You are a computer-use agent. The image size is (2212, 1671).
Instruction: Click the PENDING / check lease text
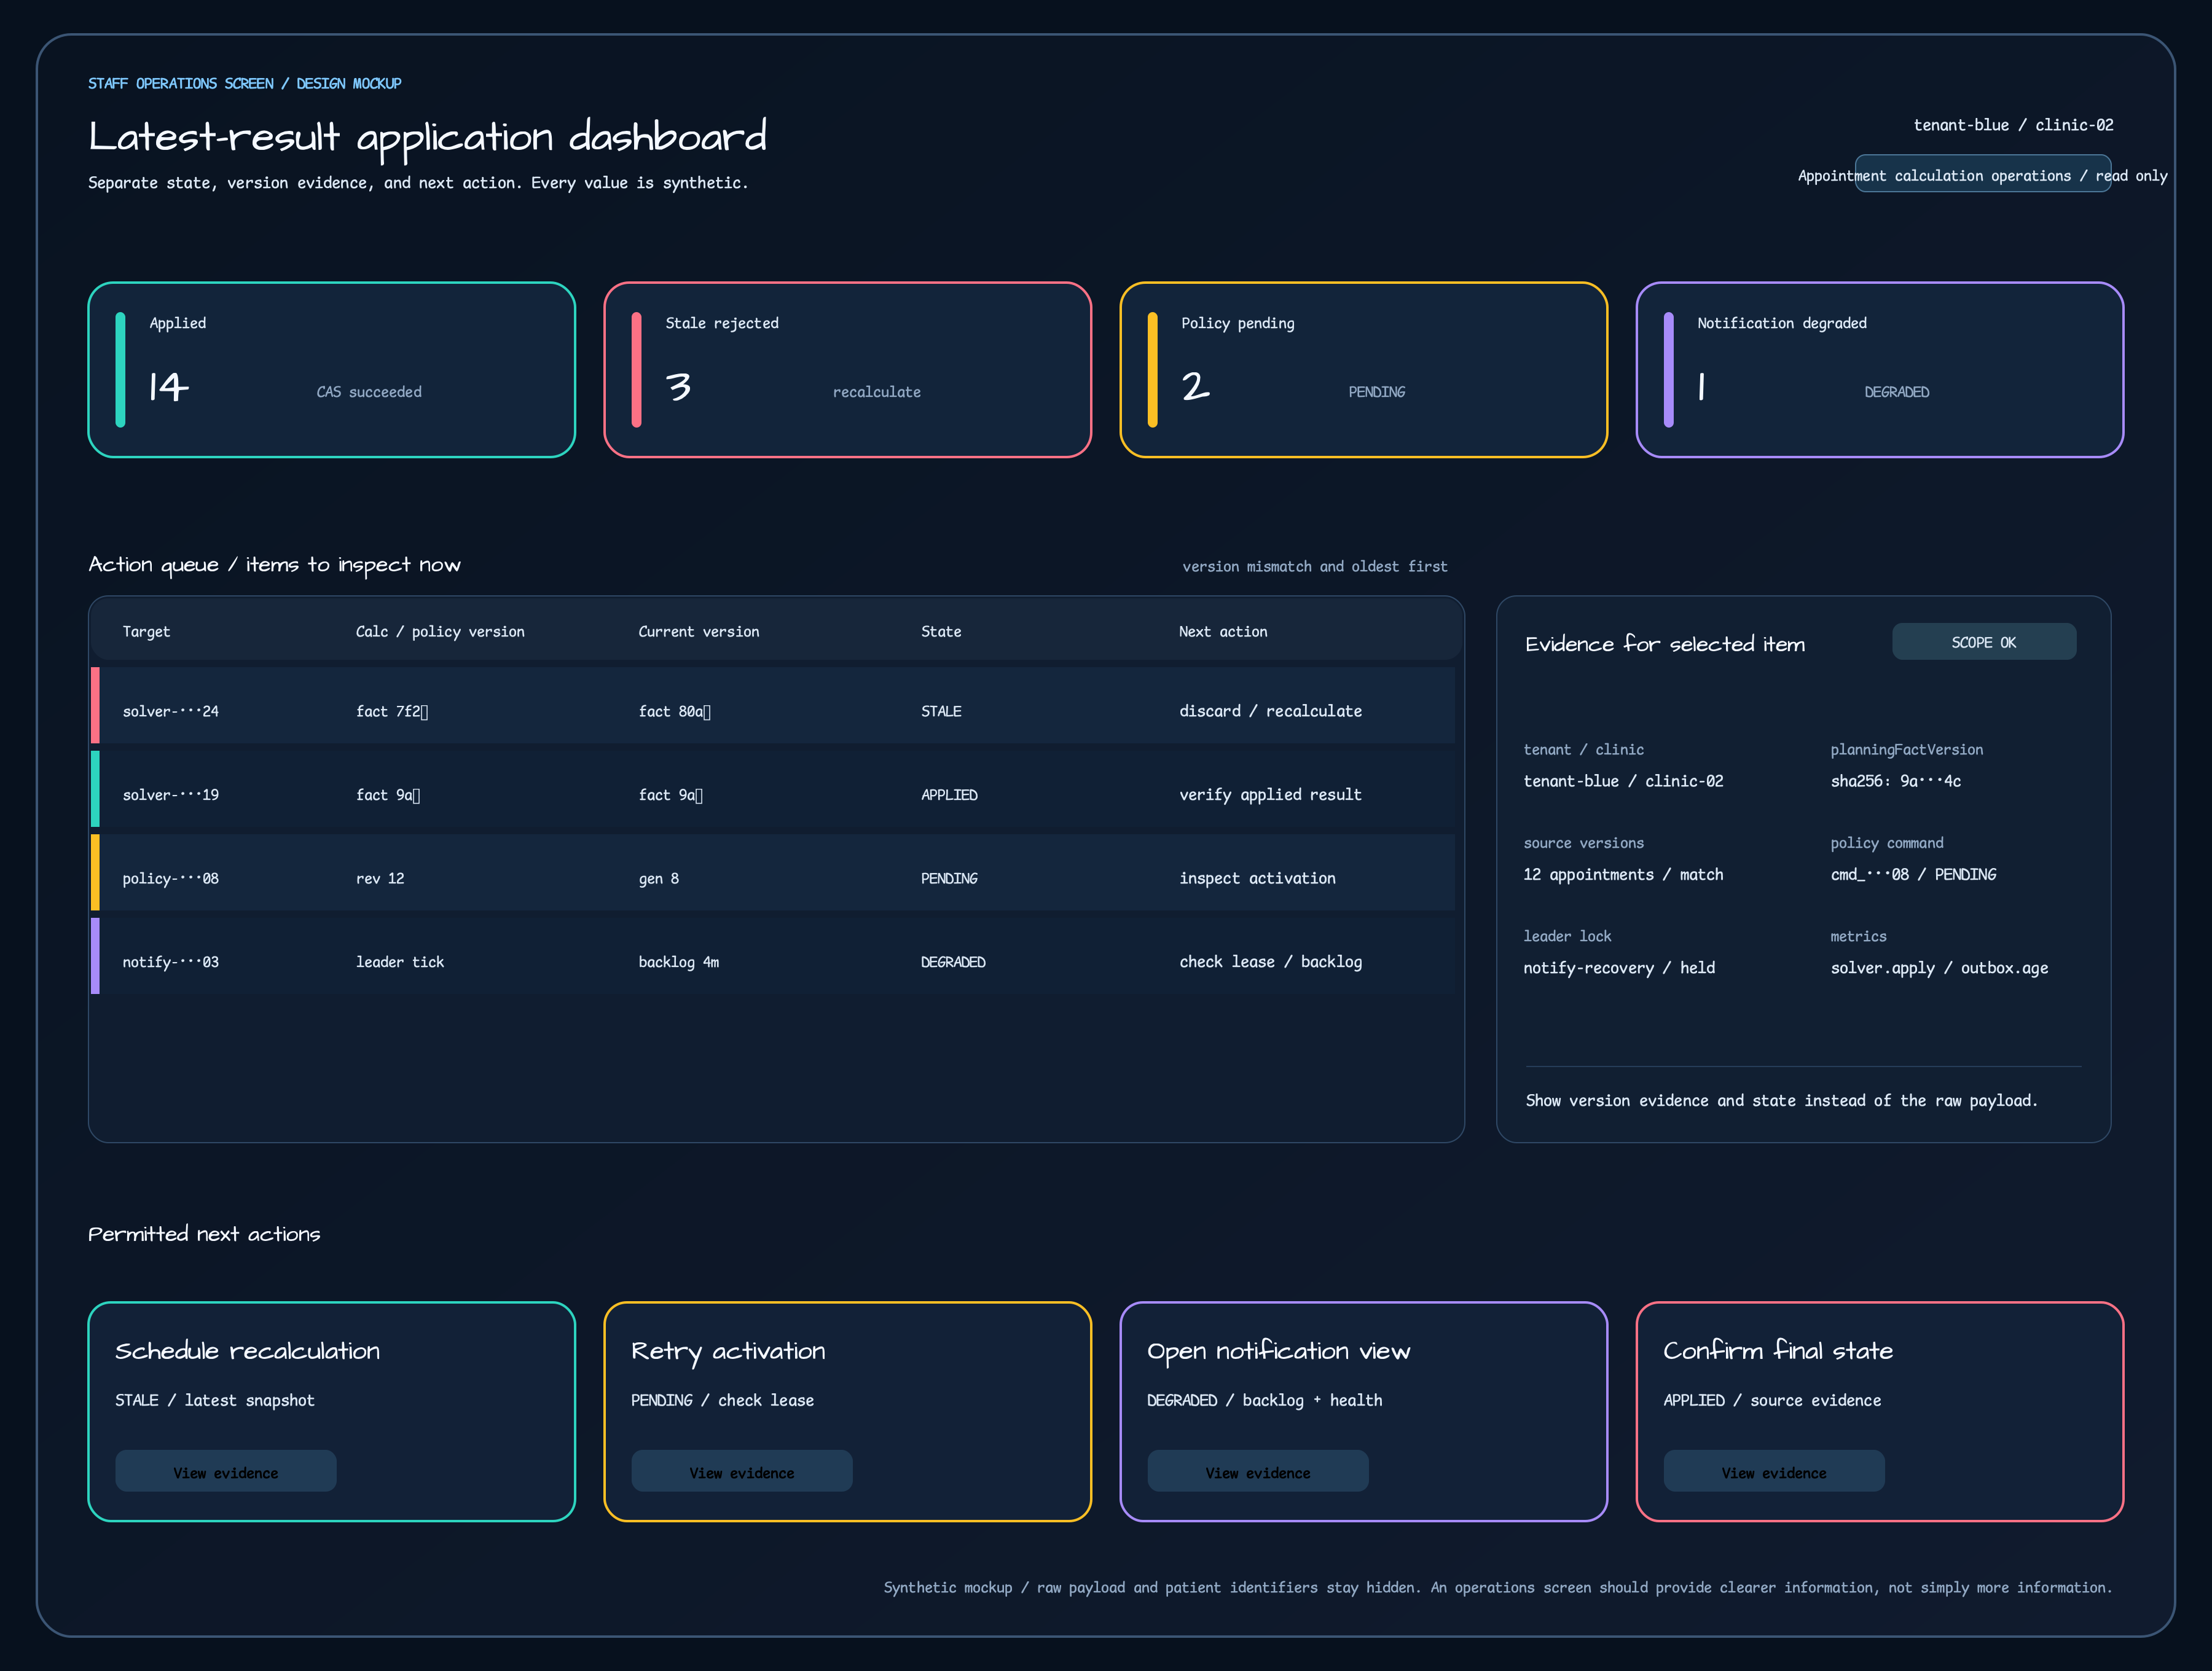(x=723, y=1401)
